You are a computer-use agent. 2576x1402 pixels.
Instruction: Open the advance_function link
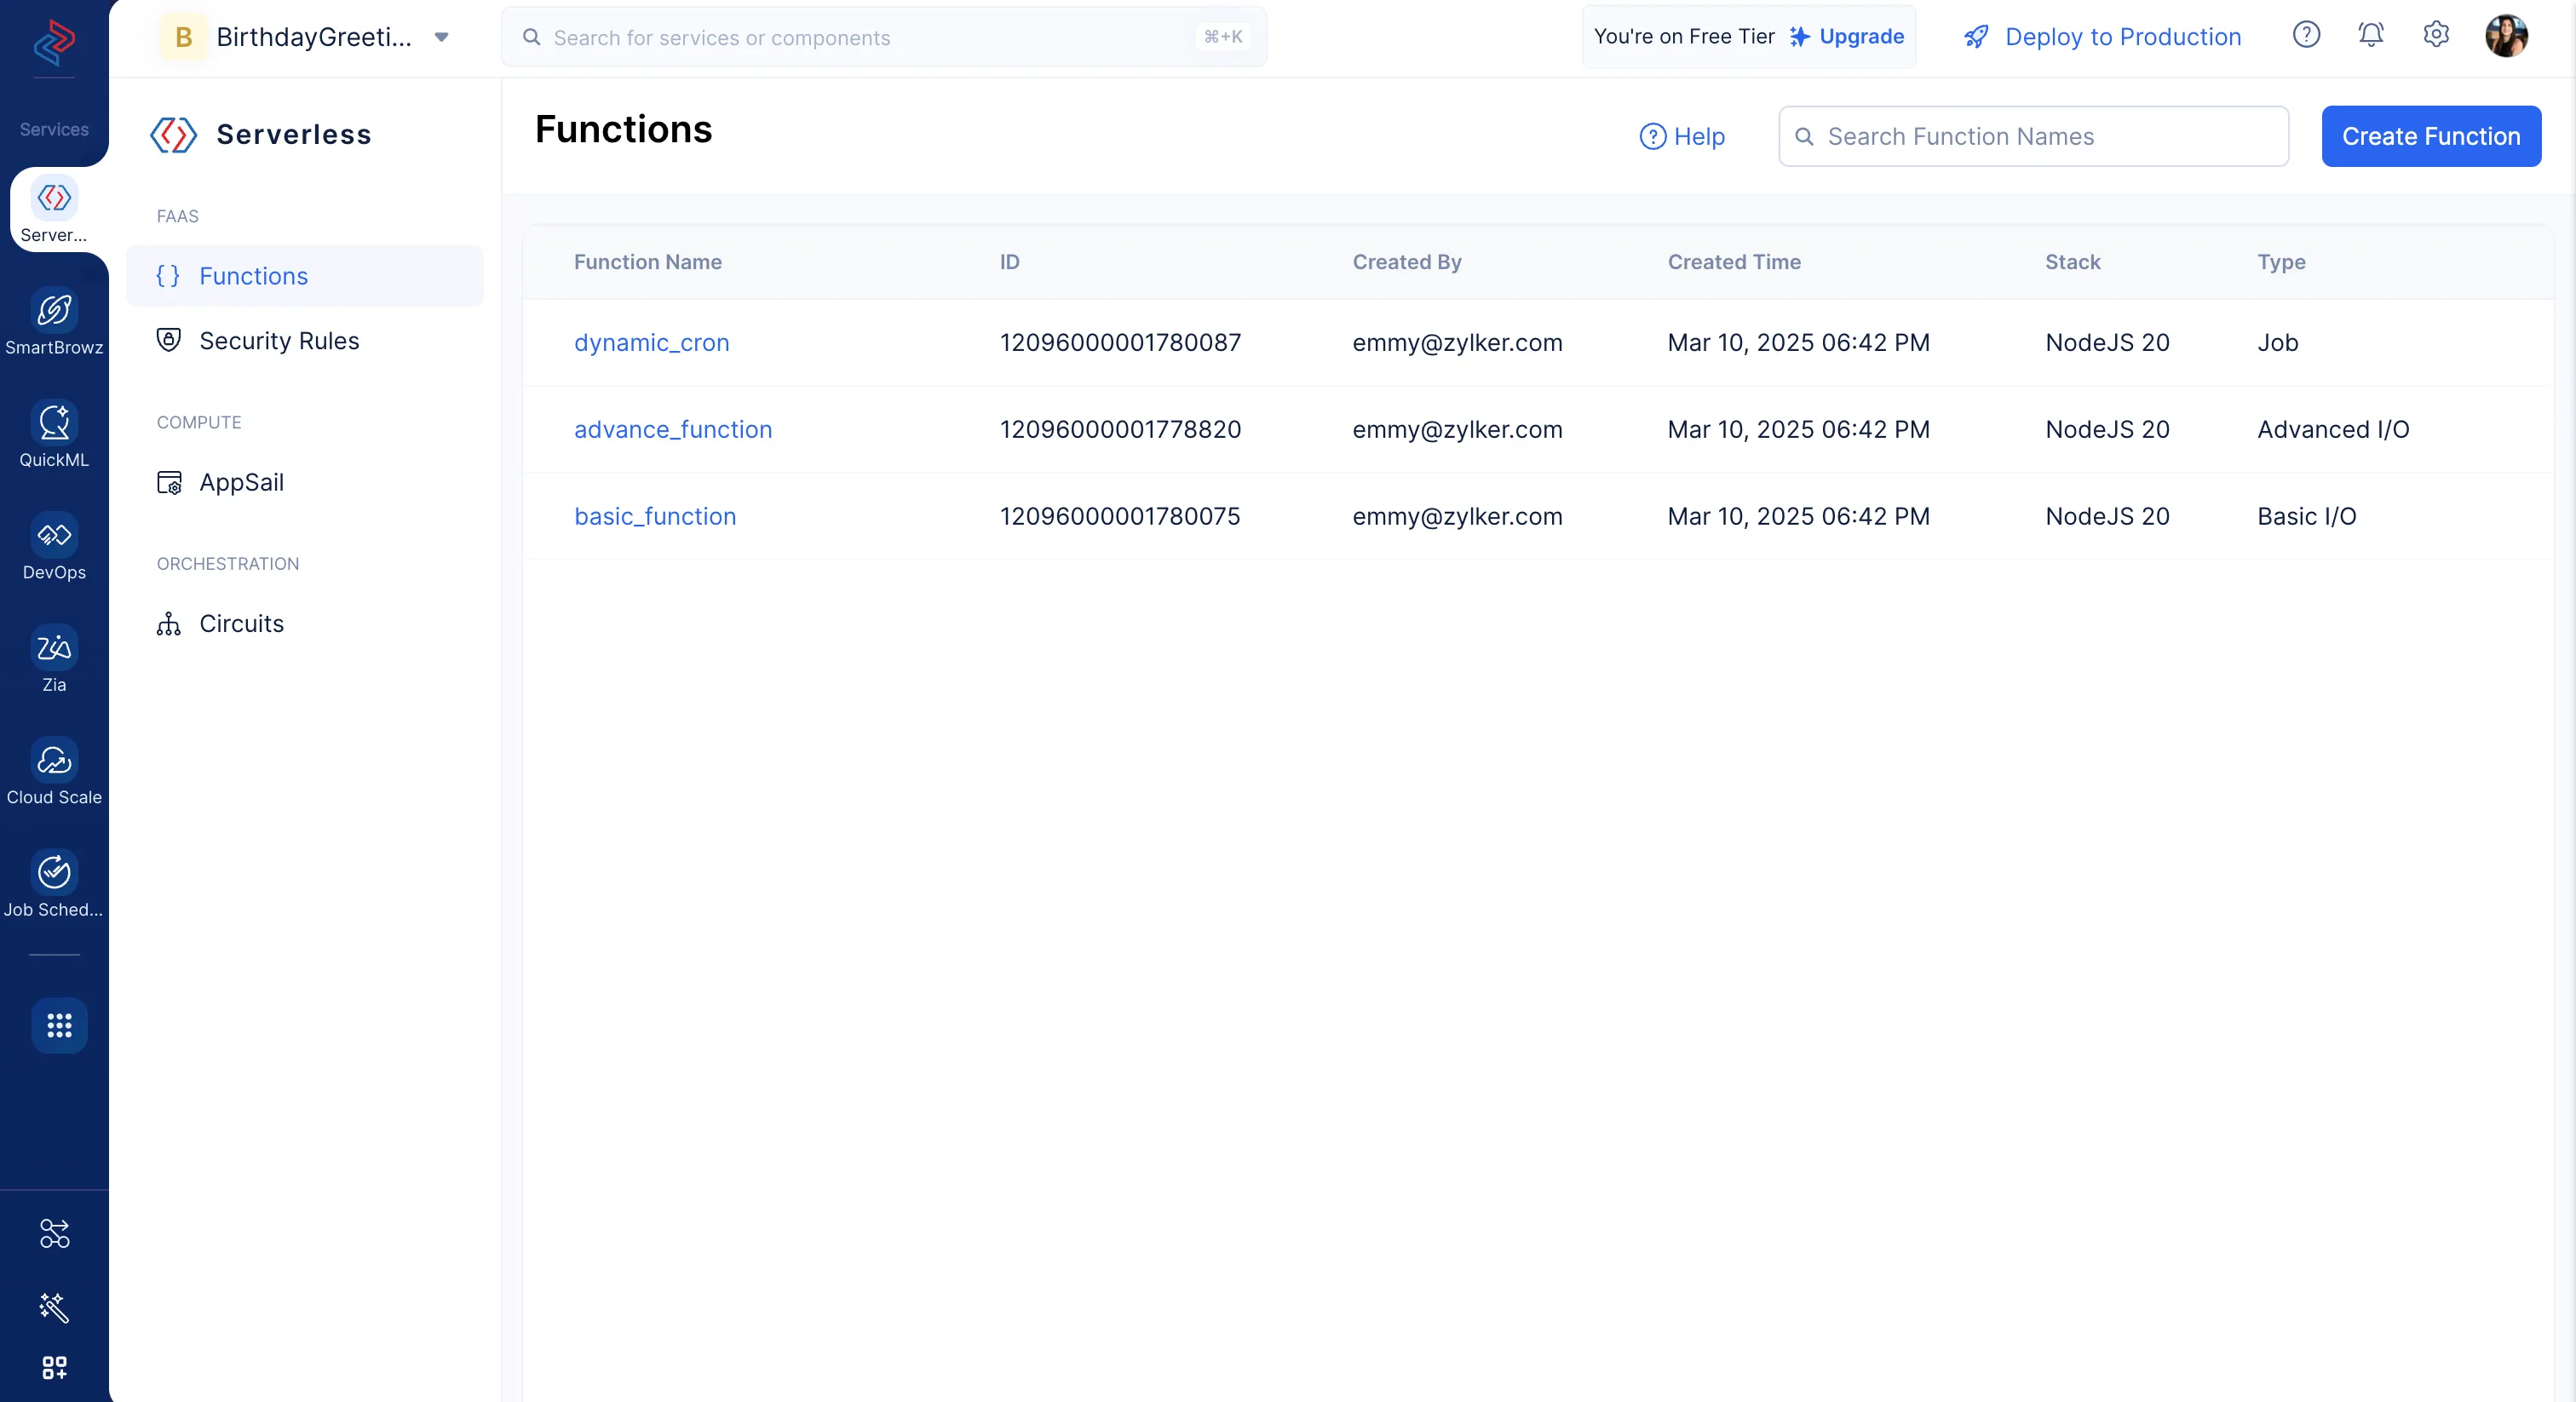673,430
